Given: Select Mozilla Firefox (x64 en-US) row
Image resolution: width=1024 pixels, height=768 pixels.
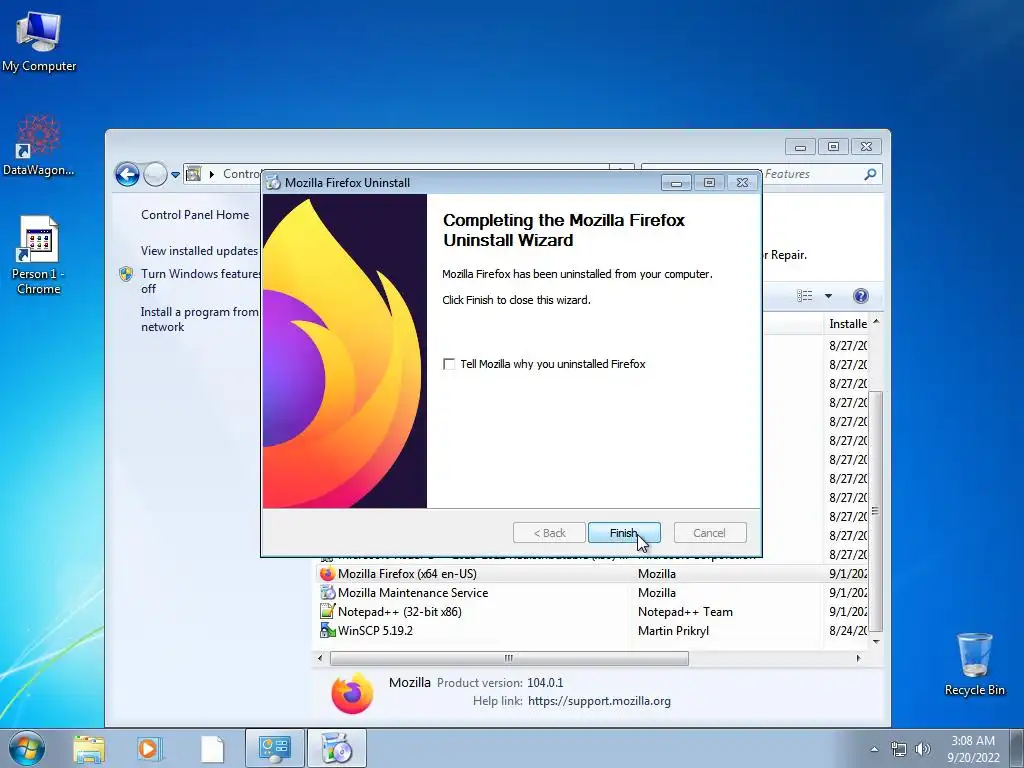Looking at the screenshot, I should click(x=594, y=573).
